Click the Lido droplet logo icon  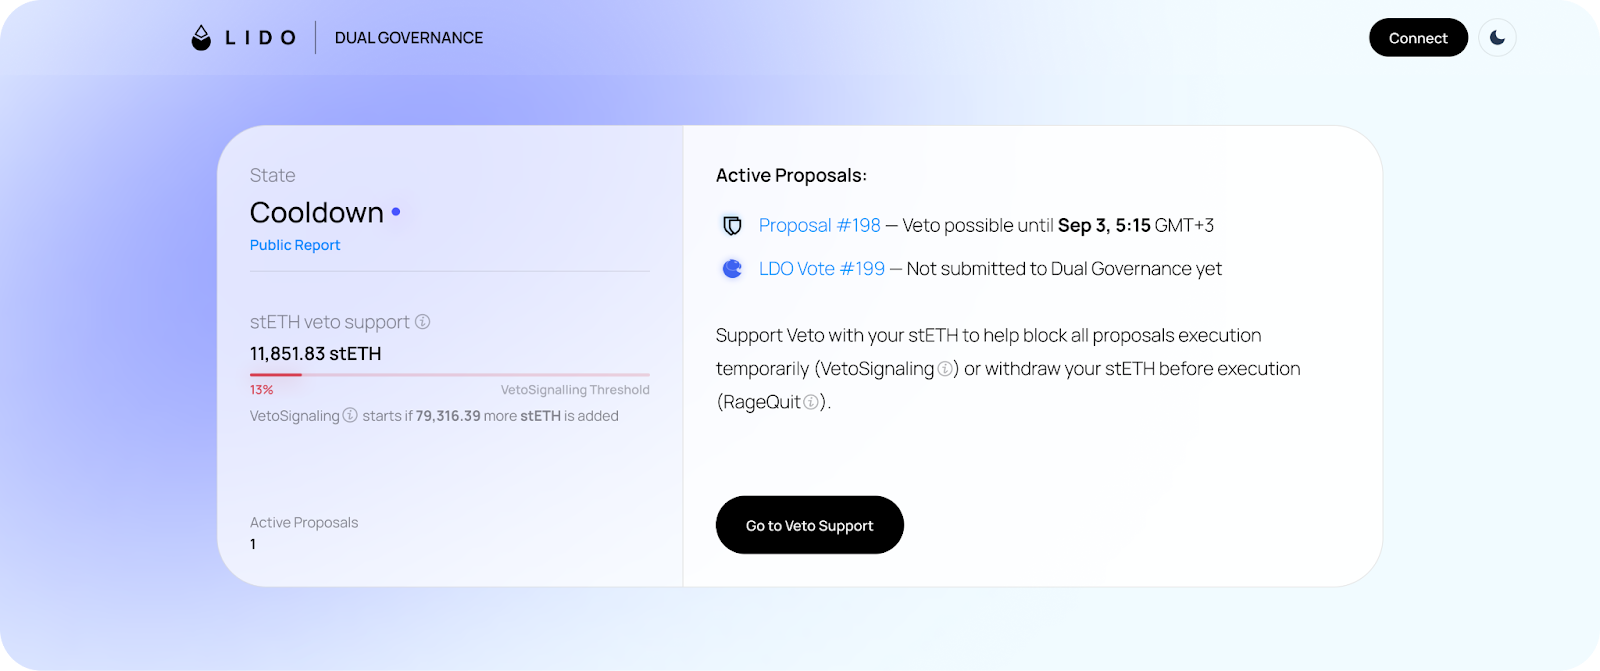coord(201,38)
